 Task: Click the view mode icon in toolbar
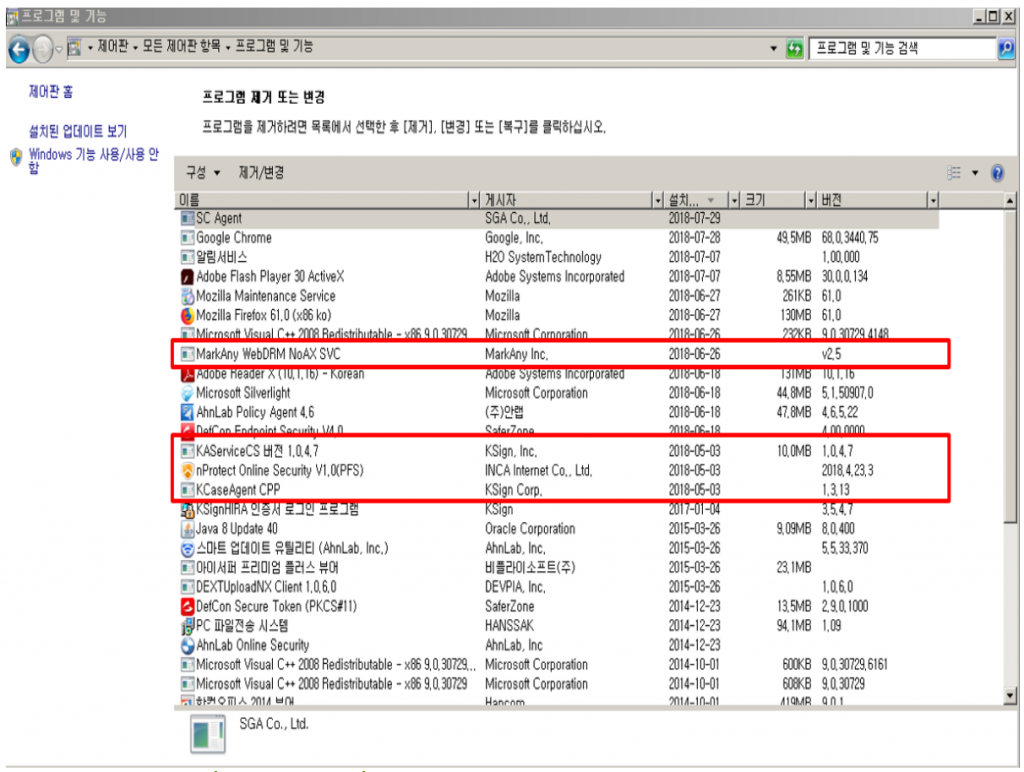coord(954,173)
